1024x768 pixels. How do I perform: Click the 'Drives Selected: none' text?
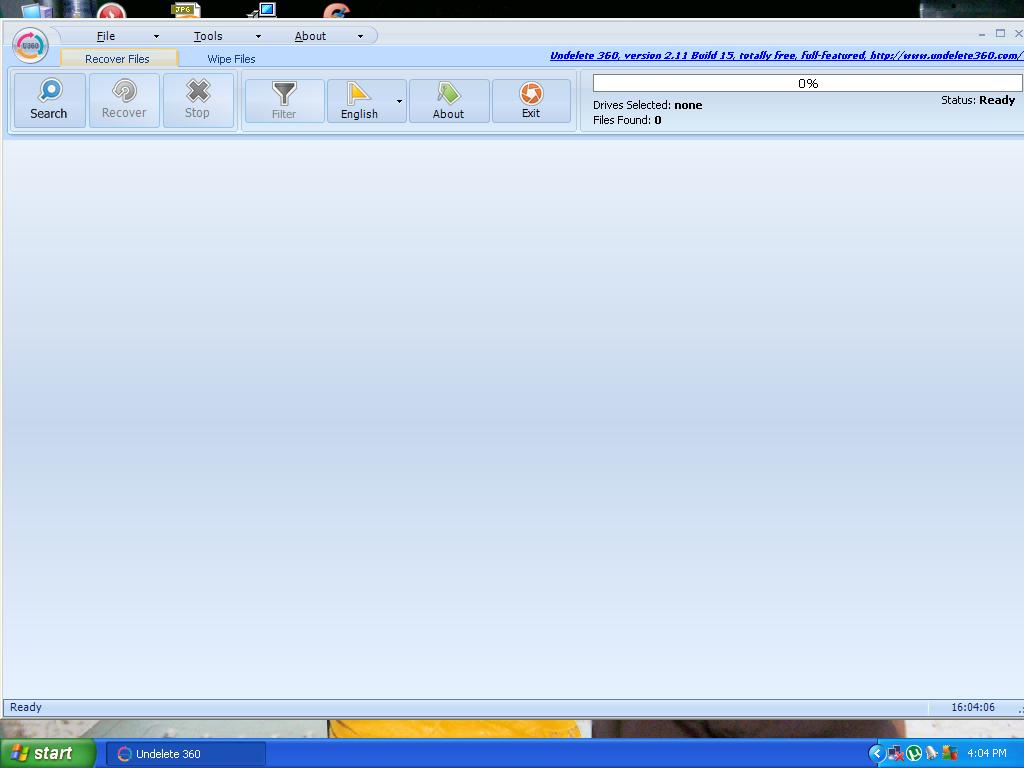pyautogui.click(x=647, y=105)
